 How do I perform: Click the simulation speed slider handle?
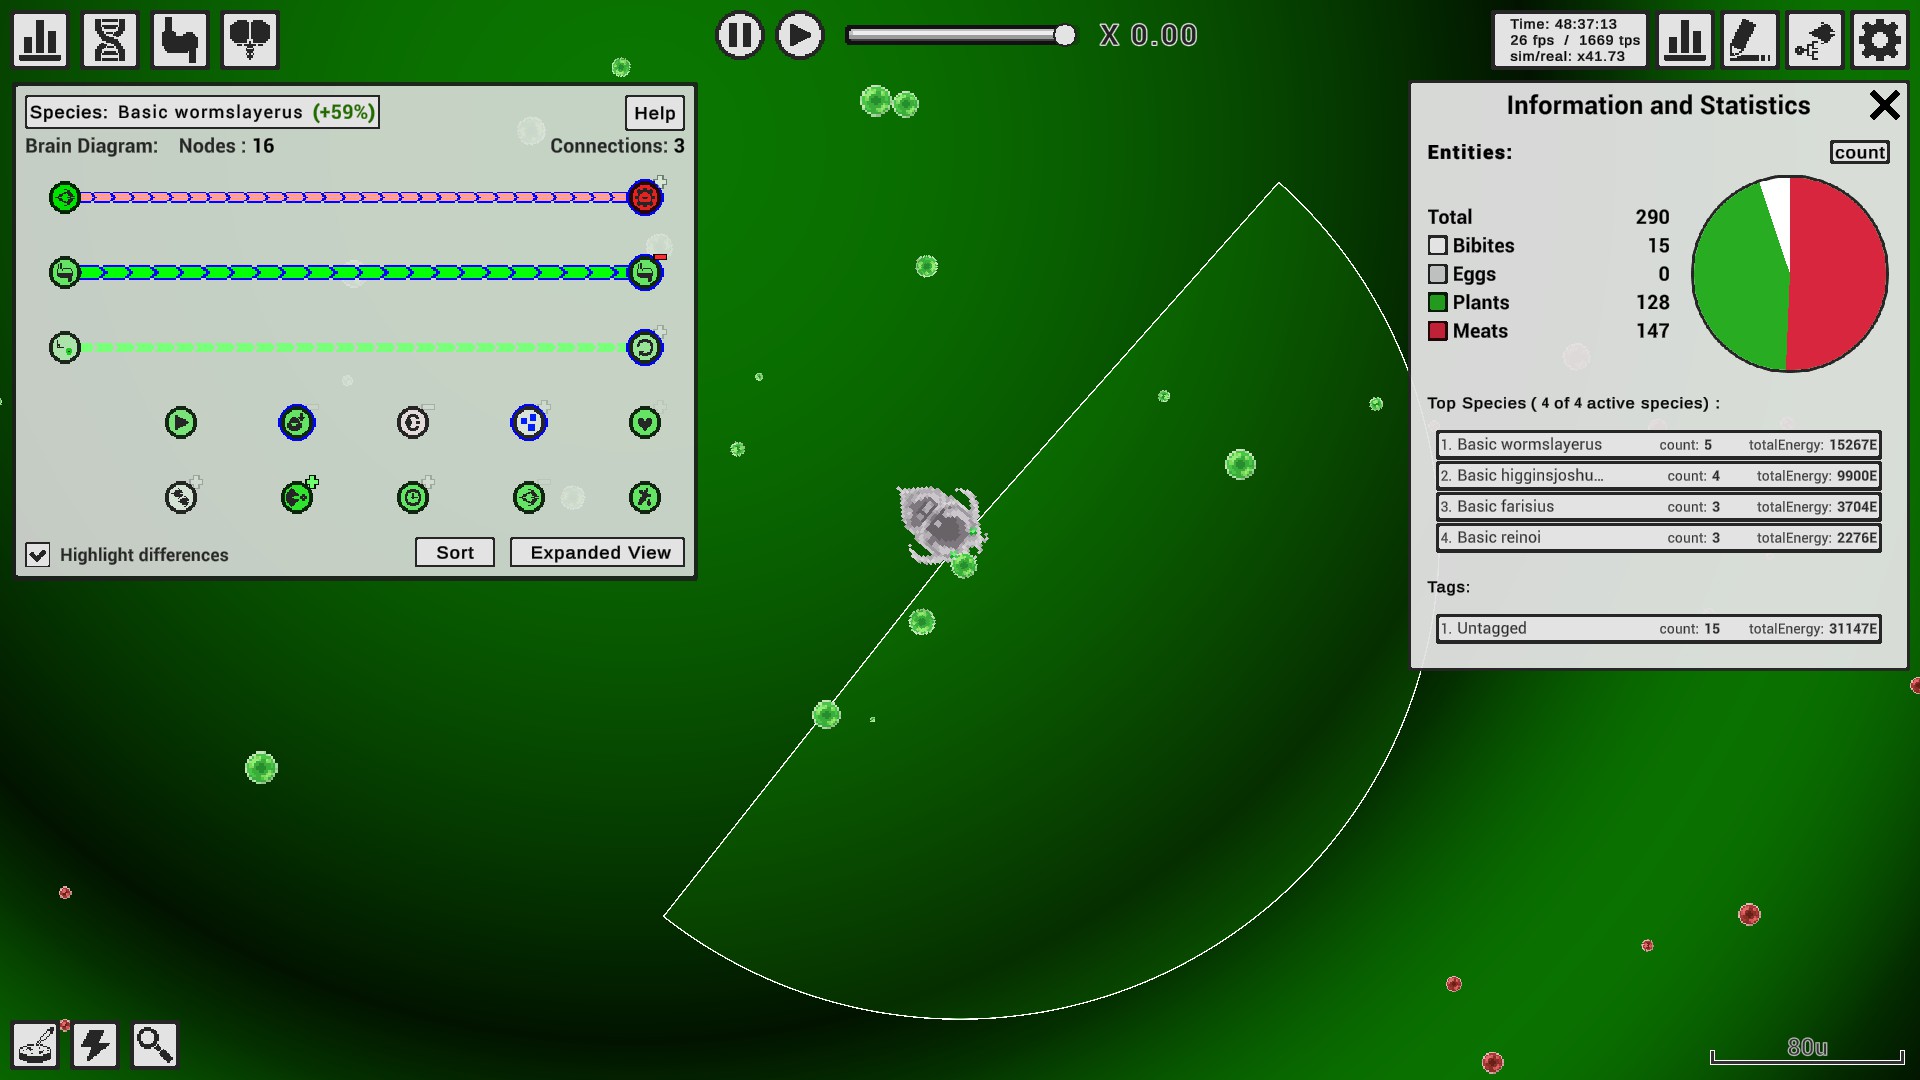[x=1065, y=36]
